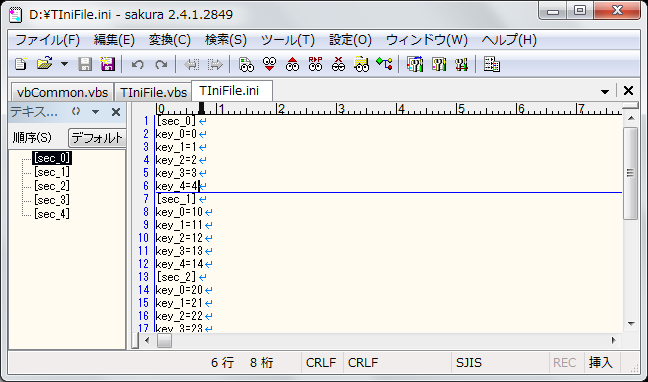Open the command list icon
Screen dimensions: 648x382
492,64
